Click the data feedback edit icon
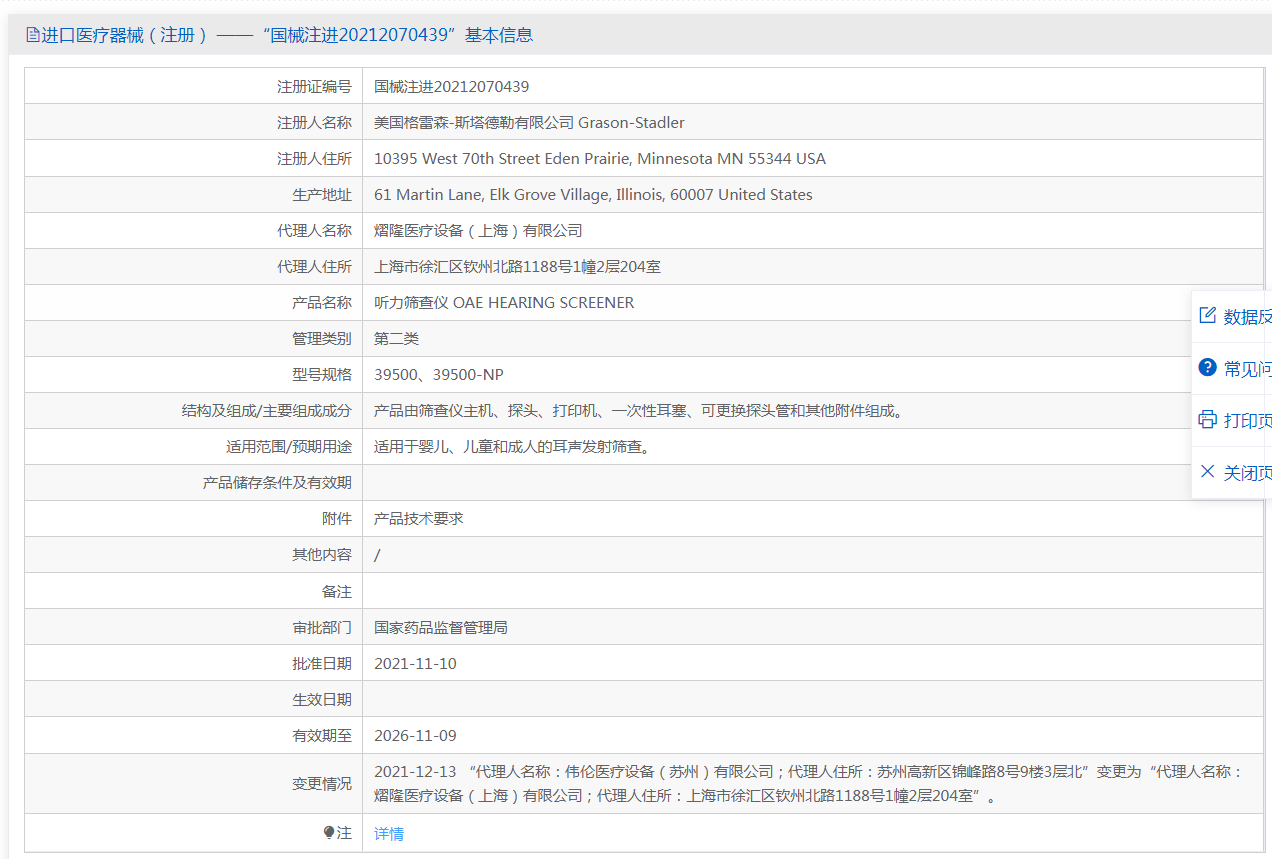The height and width of the screenshot is (859, 1272). coord(1207,316)
